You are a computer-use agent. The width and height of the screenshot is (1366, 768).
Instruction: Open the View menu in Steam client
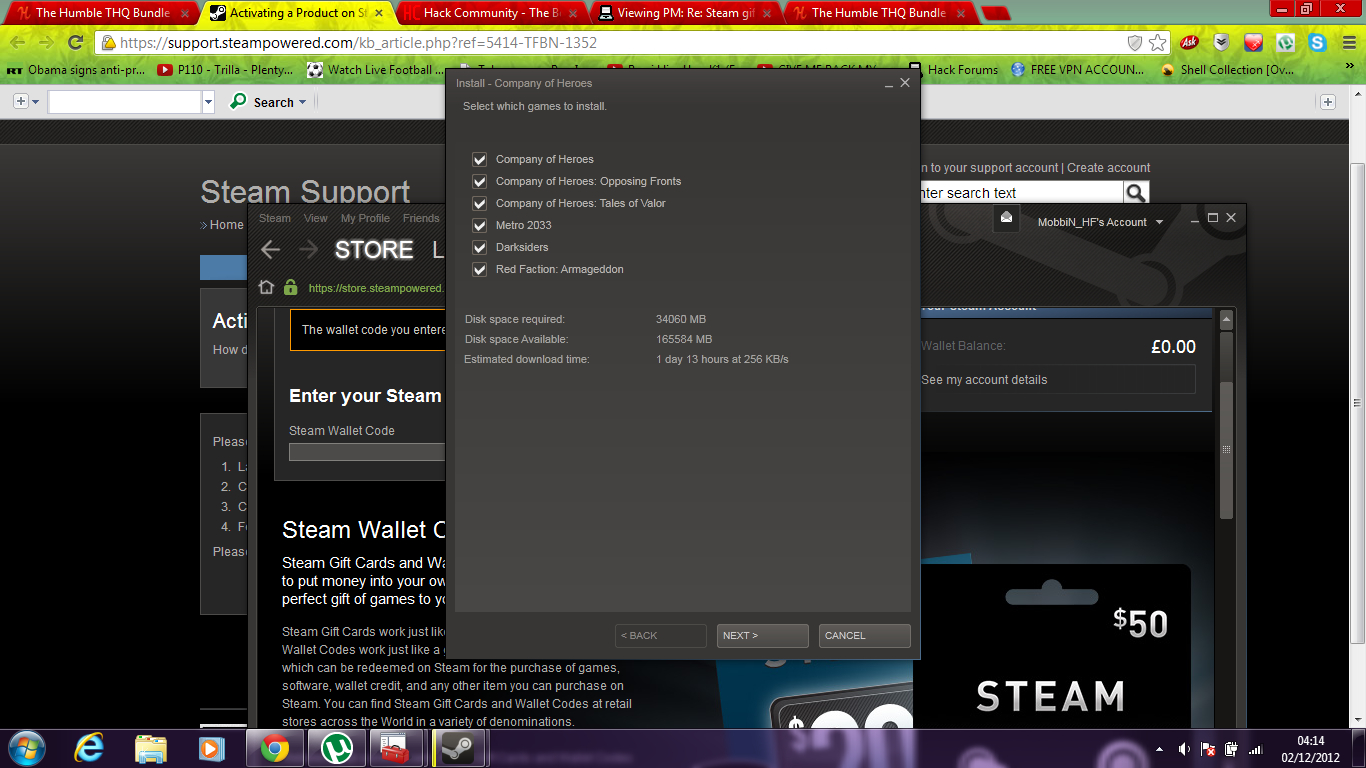pos(316,218)
